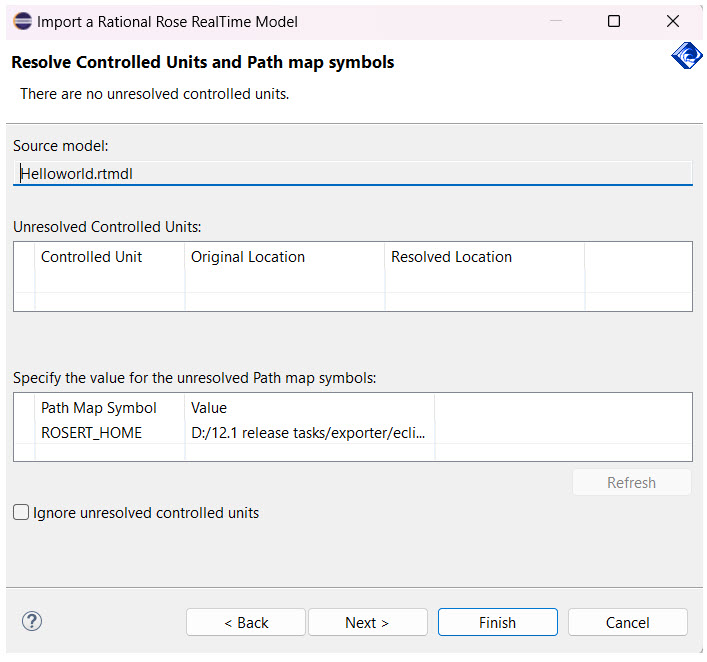
Task: Proceed using the Next button
Action: [367, 622]
